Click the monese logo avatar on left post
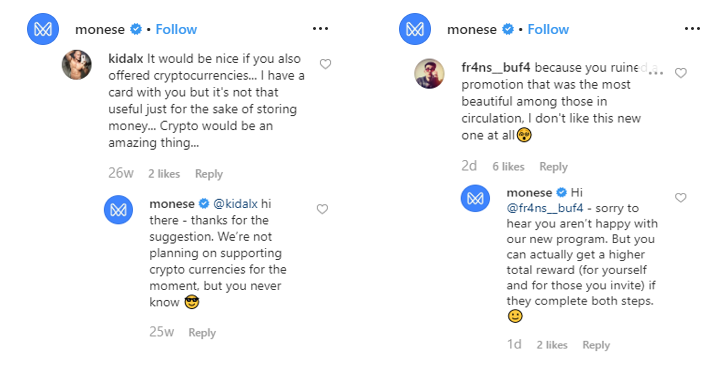 pyautogui.click(x=43, y=29)
